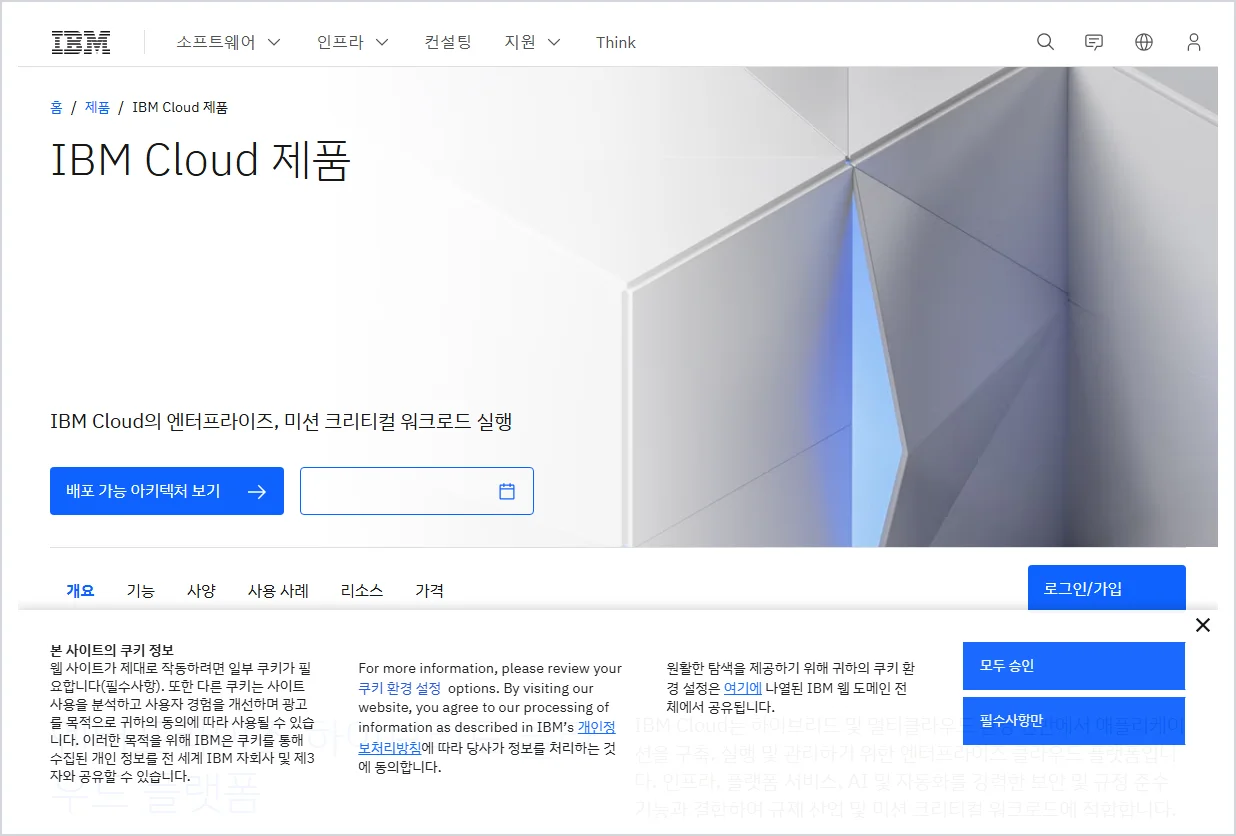Screen dimensions: 1236x836
Task: Click the calendar icon in outlined button
Action: (507, 491)
